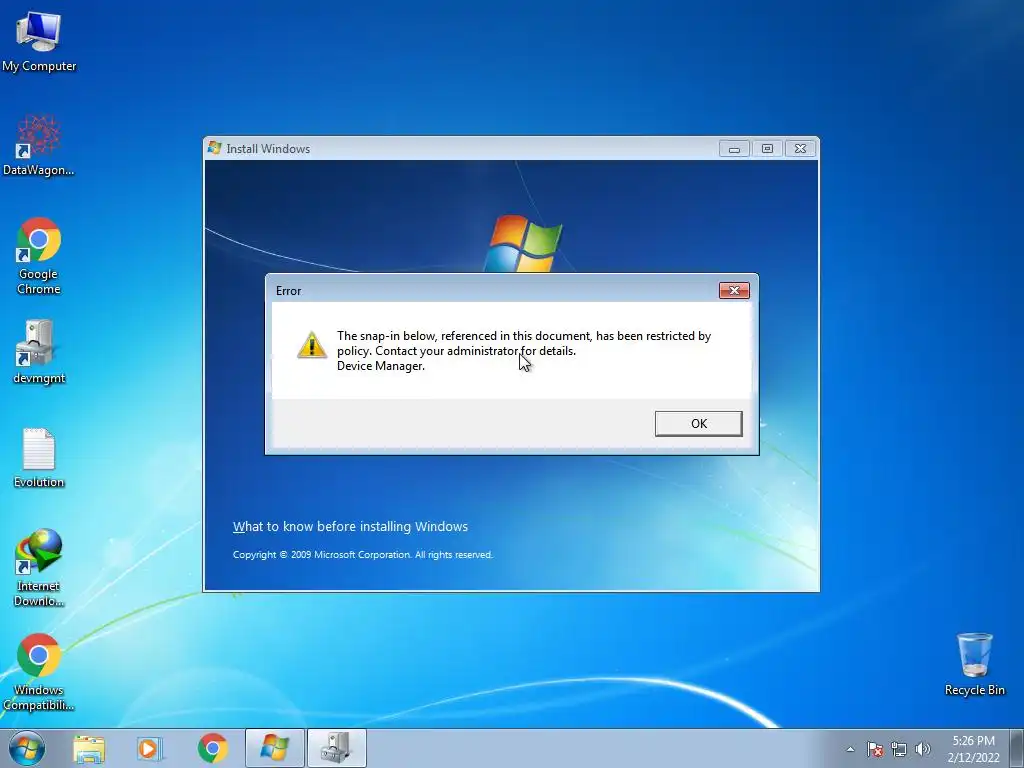Open the volume speaker tray icon
Image resolution: width=1024 pixels, height=768 pixels.
coord(922,749)
